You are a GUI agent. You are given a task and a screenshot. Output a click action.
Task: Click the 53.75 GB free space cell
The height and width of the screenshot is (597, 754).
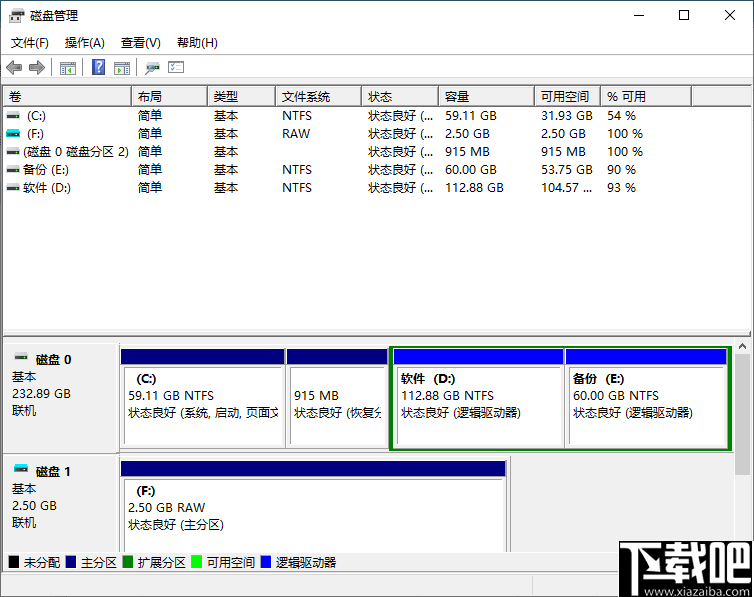(566, 170)
